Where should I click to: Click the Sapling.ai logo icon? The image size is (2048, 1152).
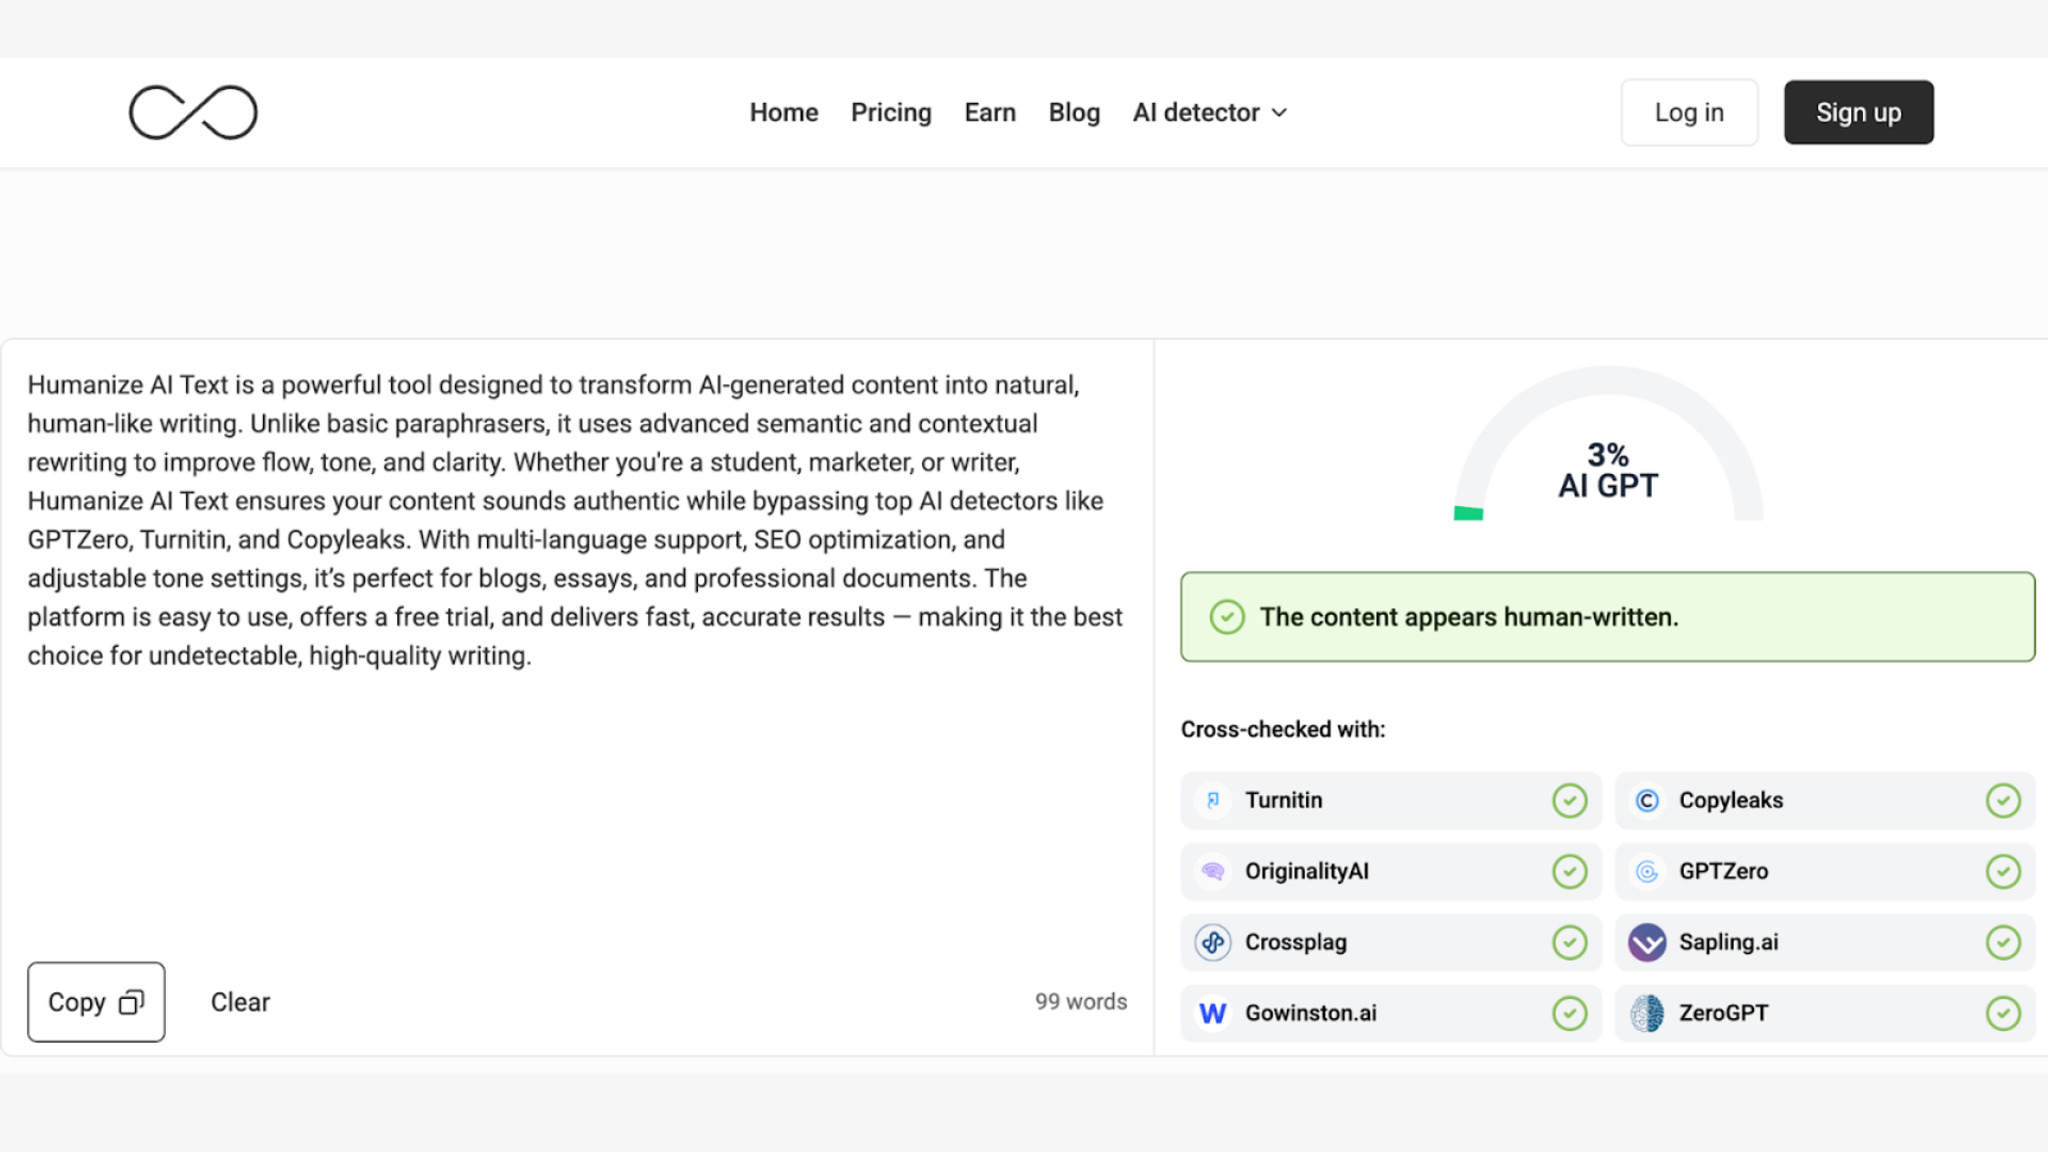click(1647, 942)
